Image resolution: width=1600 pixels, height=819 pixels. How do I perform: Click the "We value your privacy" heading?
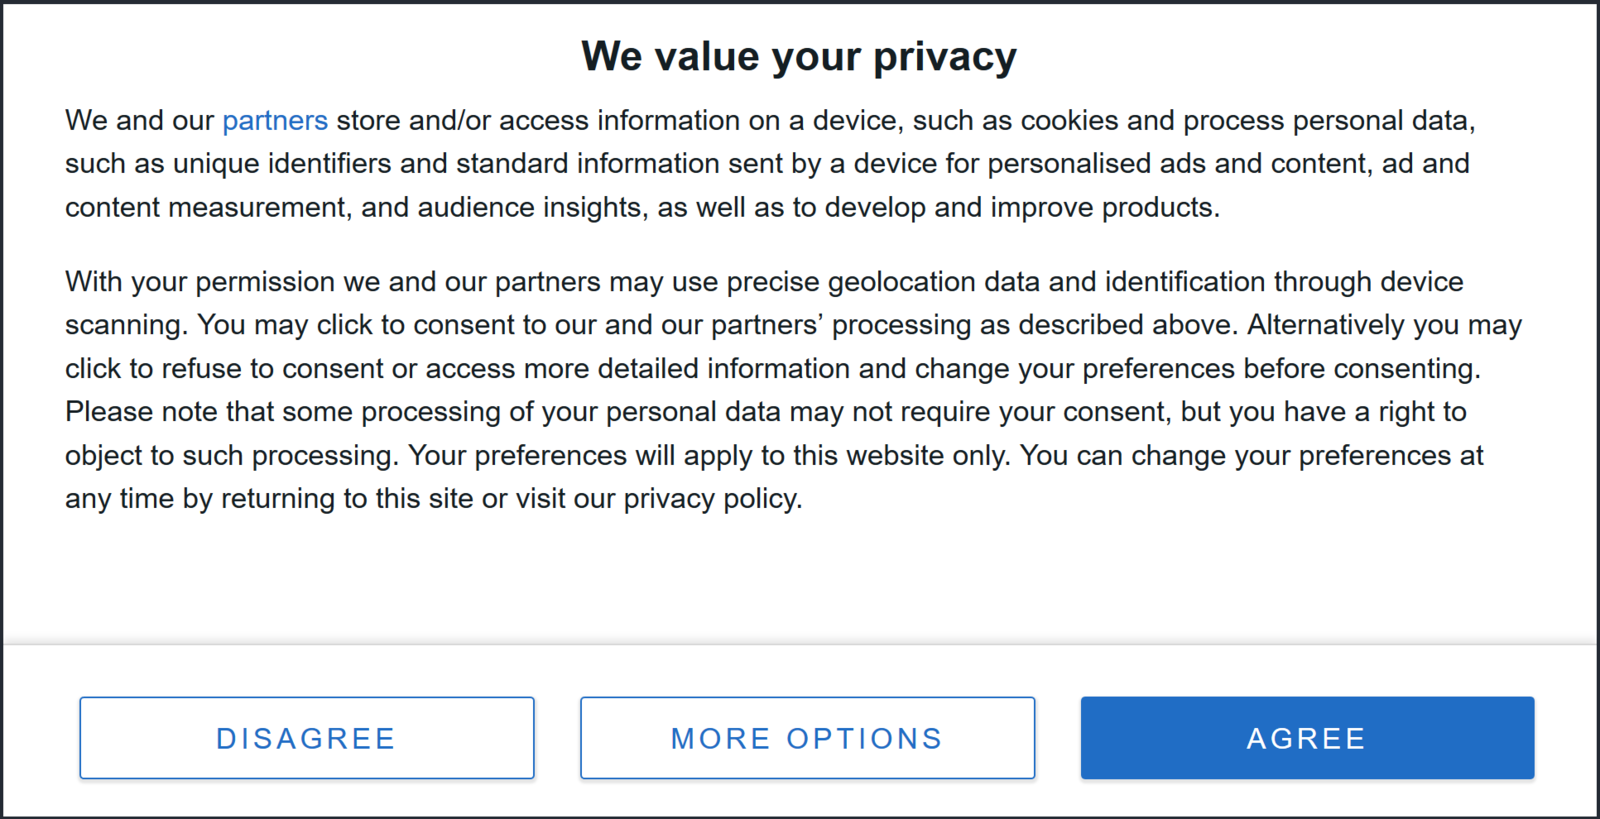pyautogui.click(x=799, y=57)
